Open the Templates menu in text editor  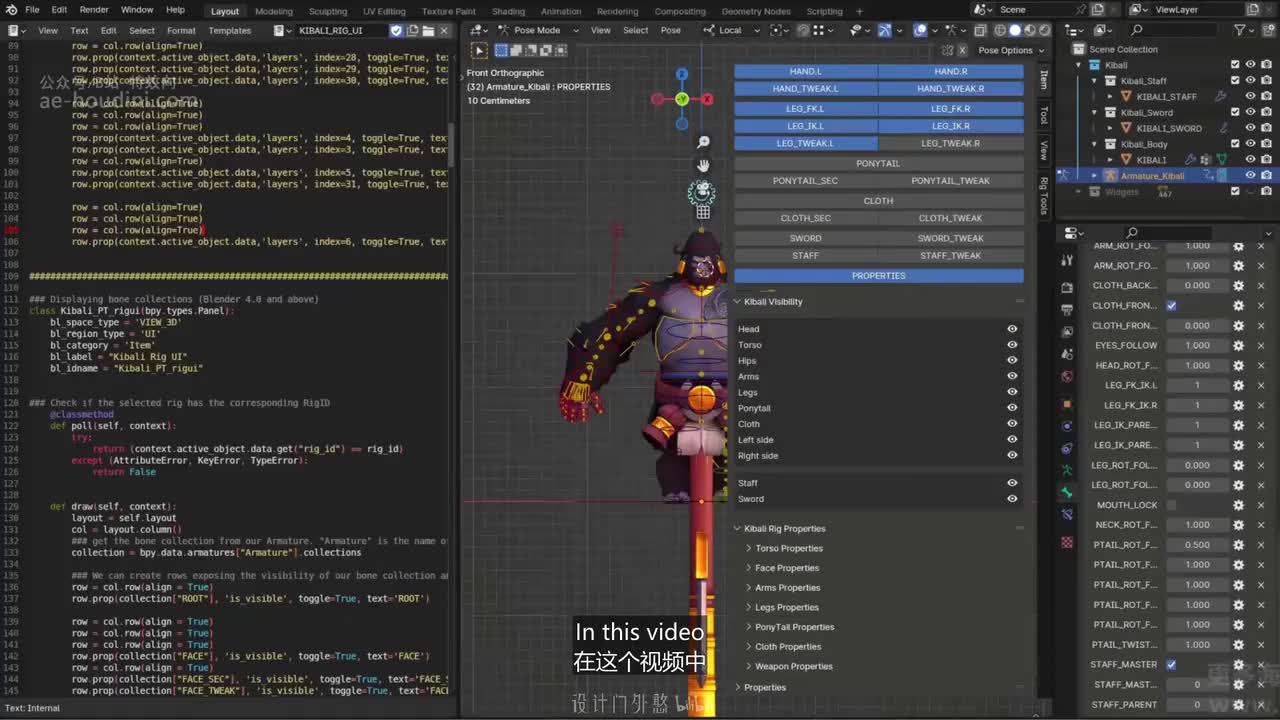click(x=229, y=30)
